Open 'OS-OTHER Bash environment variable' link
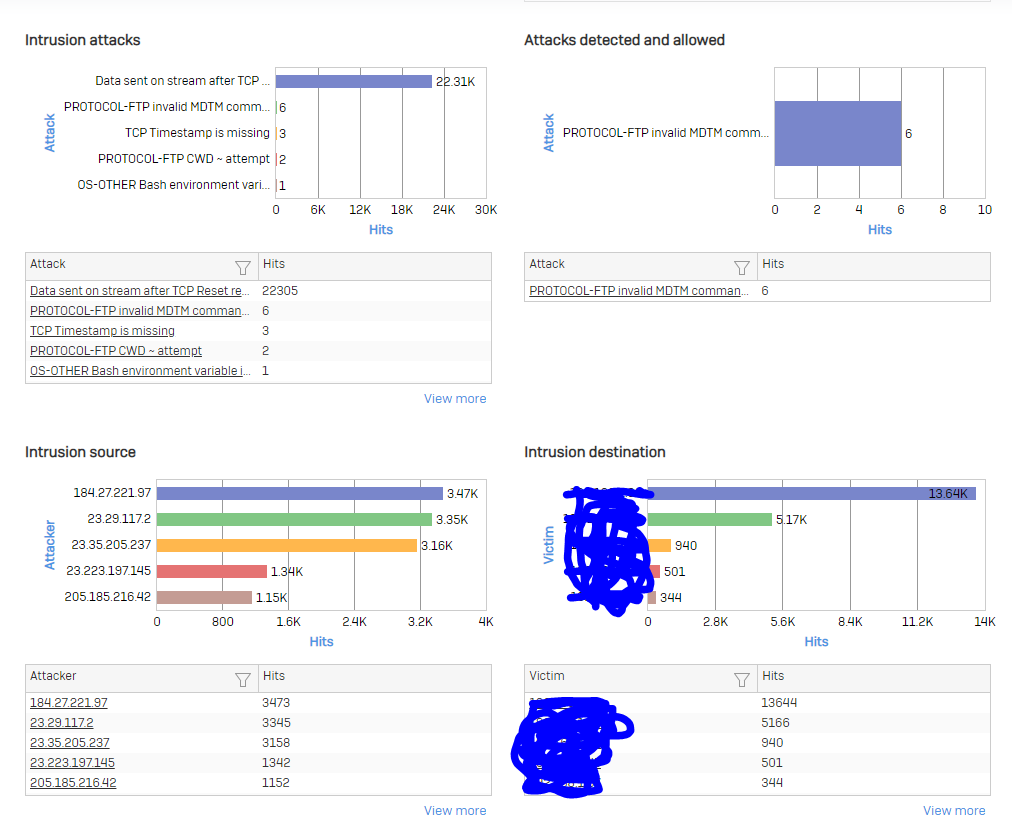 coord(140,371)
